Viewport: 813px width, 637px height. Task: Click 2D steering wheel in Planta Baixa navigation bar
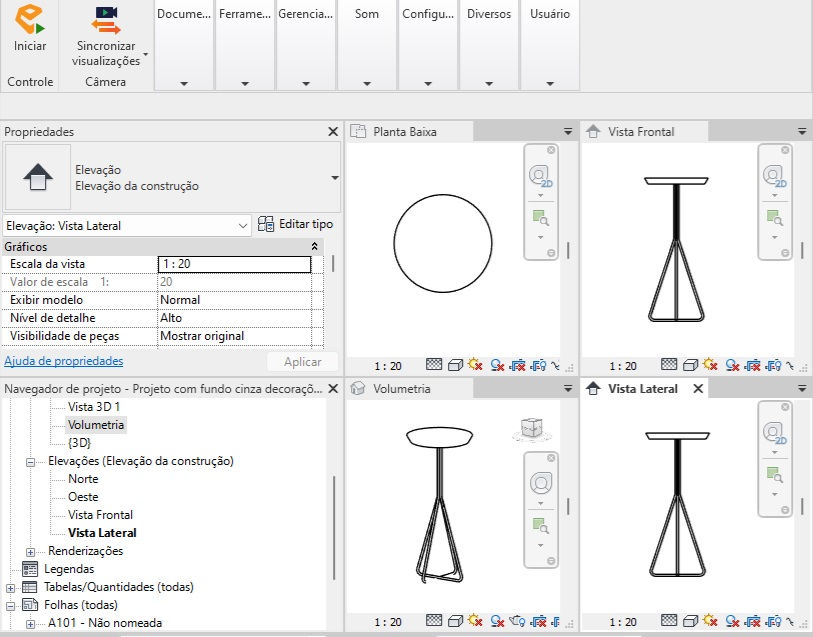tap(540, 176)
